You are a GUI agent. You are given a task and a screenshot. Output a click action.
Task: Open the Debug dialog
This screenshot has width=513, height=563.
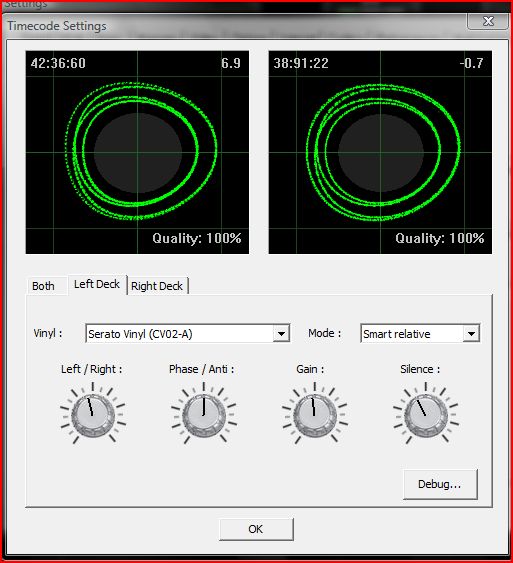[440, 484]
